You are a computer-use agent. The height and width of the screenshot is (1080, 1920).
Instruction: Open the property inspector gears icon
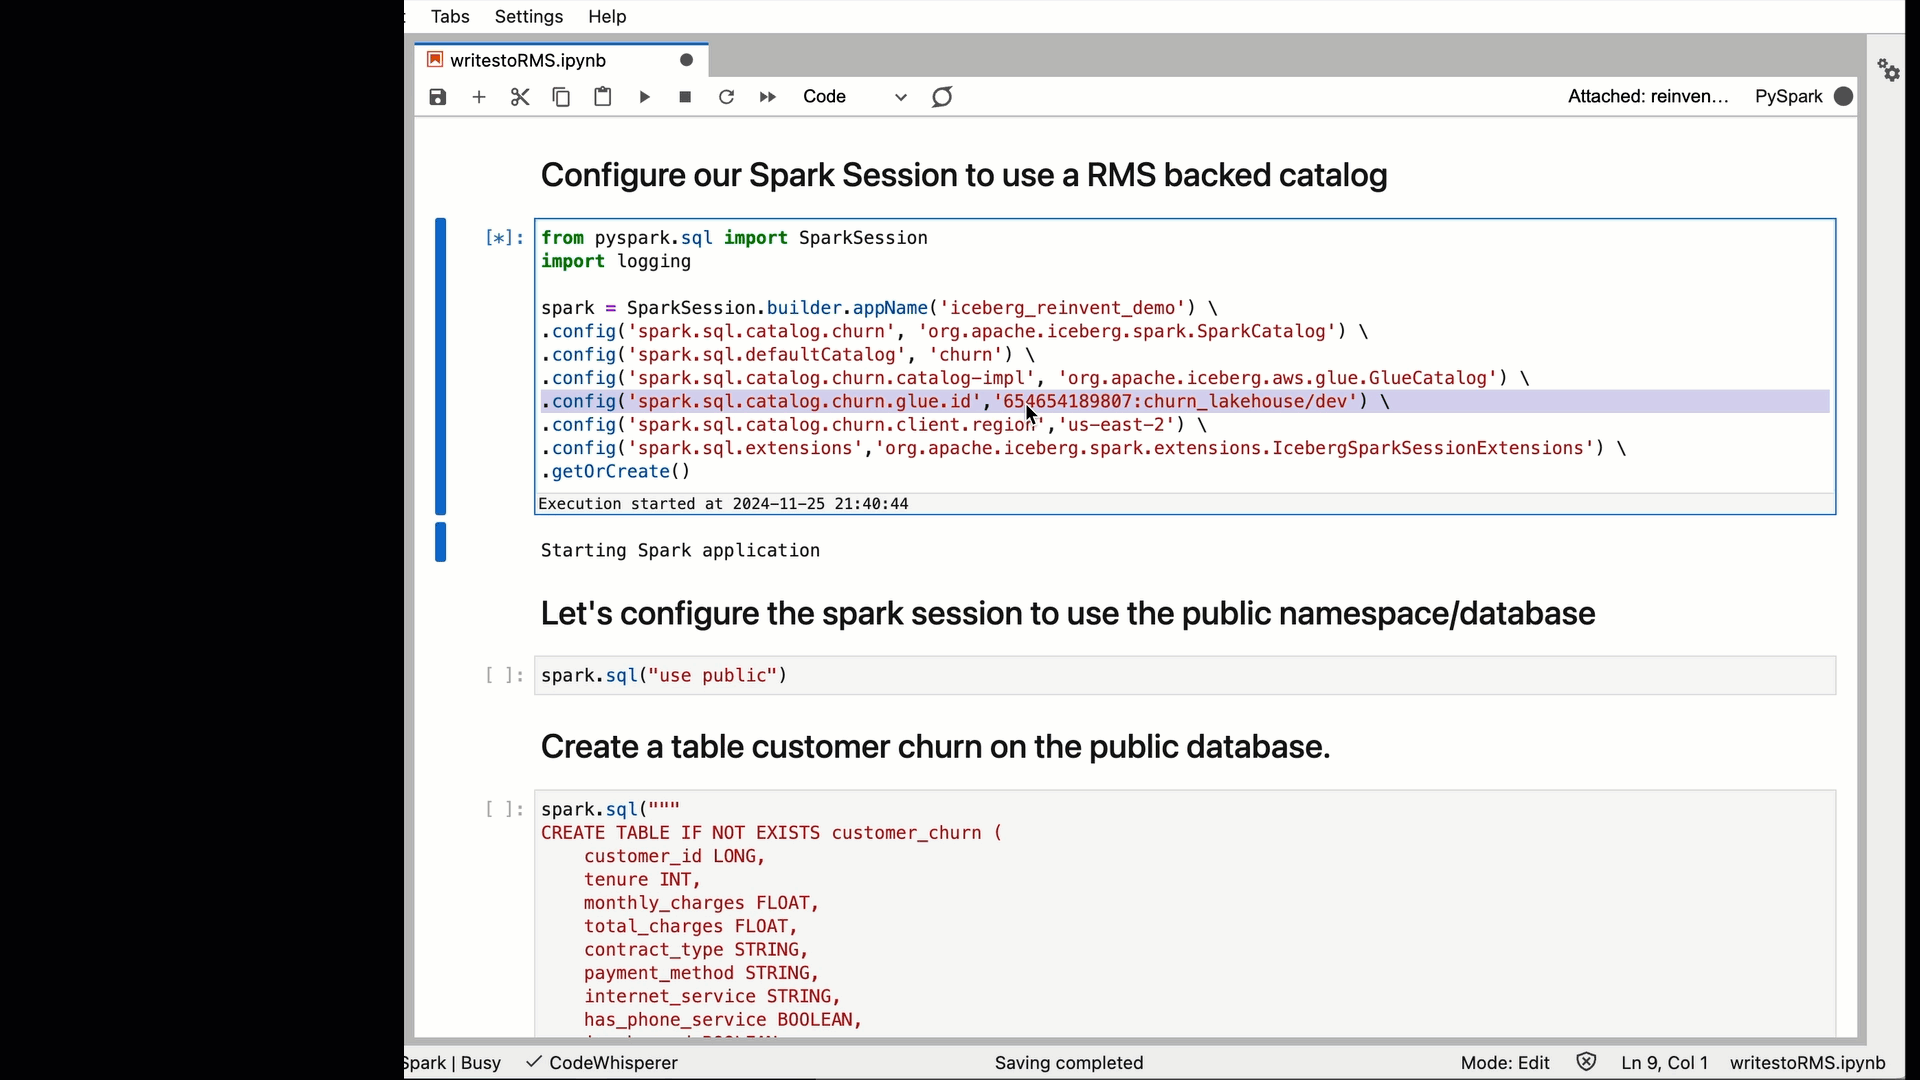click(x=1888, y=70)
